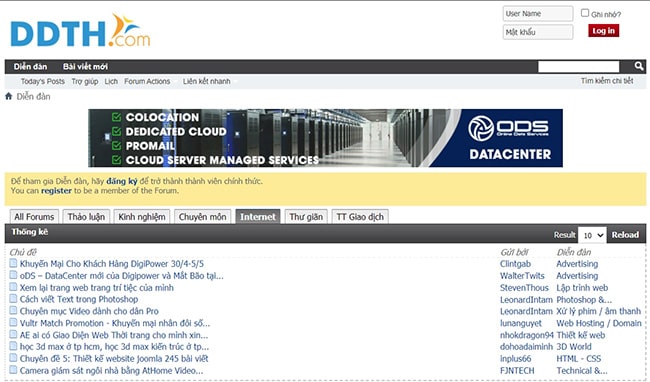This screenshot has width=650, height=382.
Task: Open thread Cách viết Text trong Photoshop
Action: coord(79,299)
